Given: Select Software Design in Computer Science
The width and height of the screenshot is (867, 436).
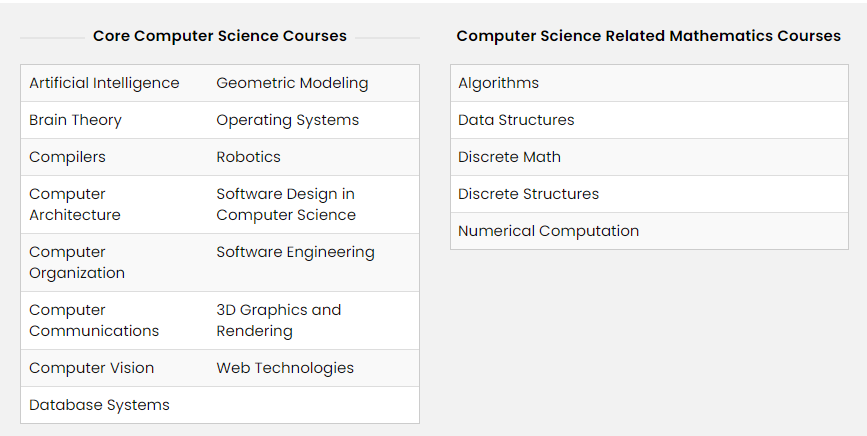Looking at the screenshot, I should [x=286, y=204].
